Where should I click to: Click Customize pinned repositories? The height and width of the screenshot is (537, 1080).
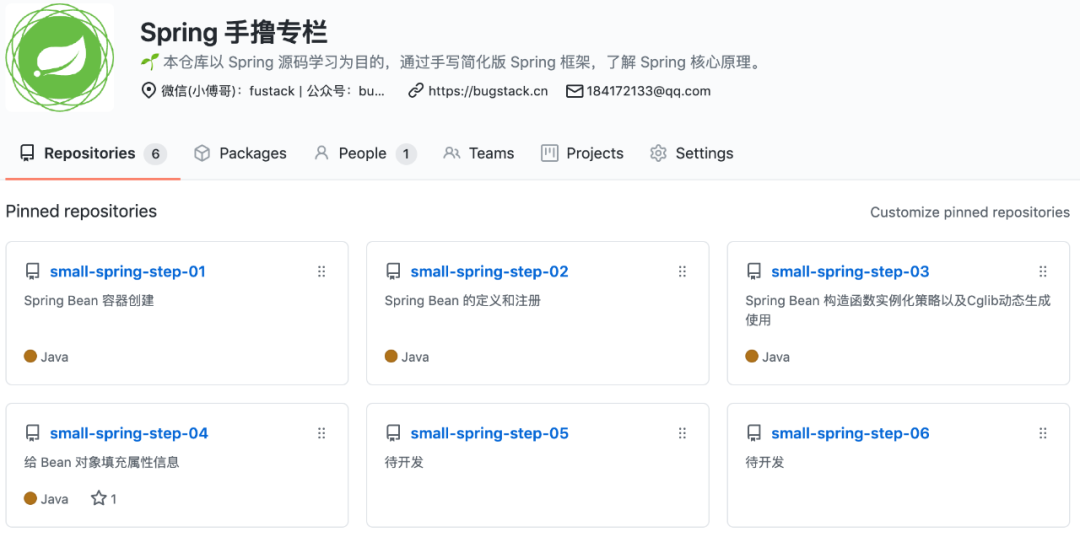click(969, 212)
